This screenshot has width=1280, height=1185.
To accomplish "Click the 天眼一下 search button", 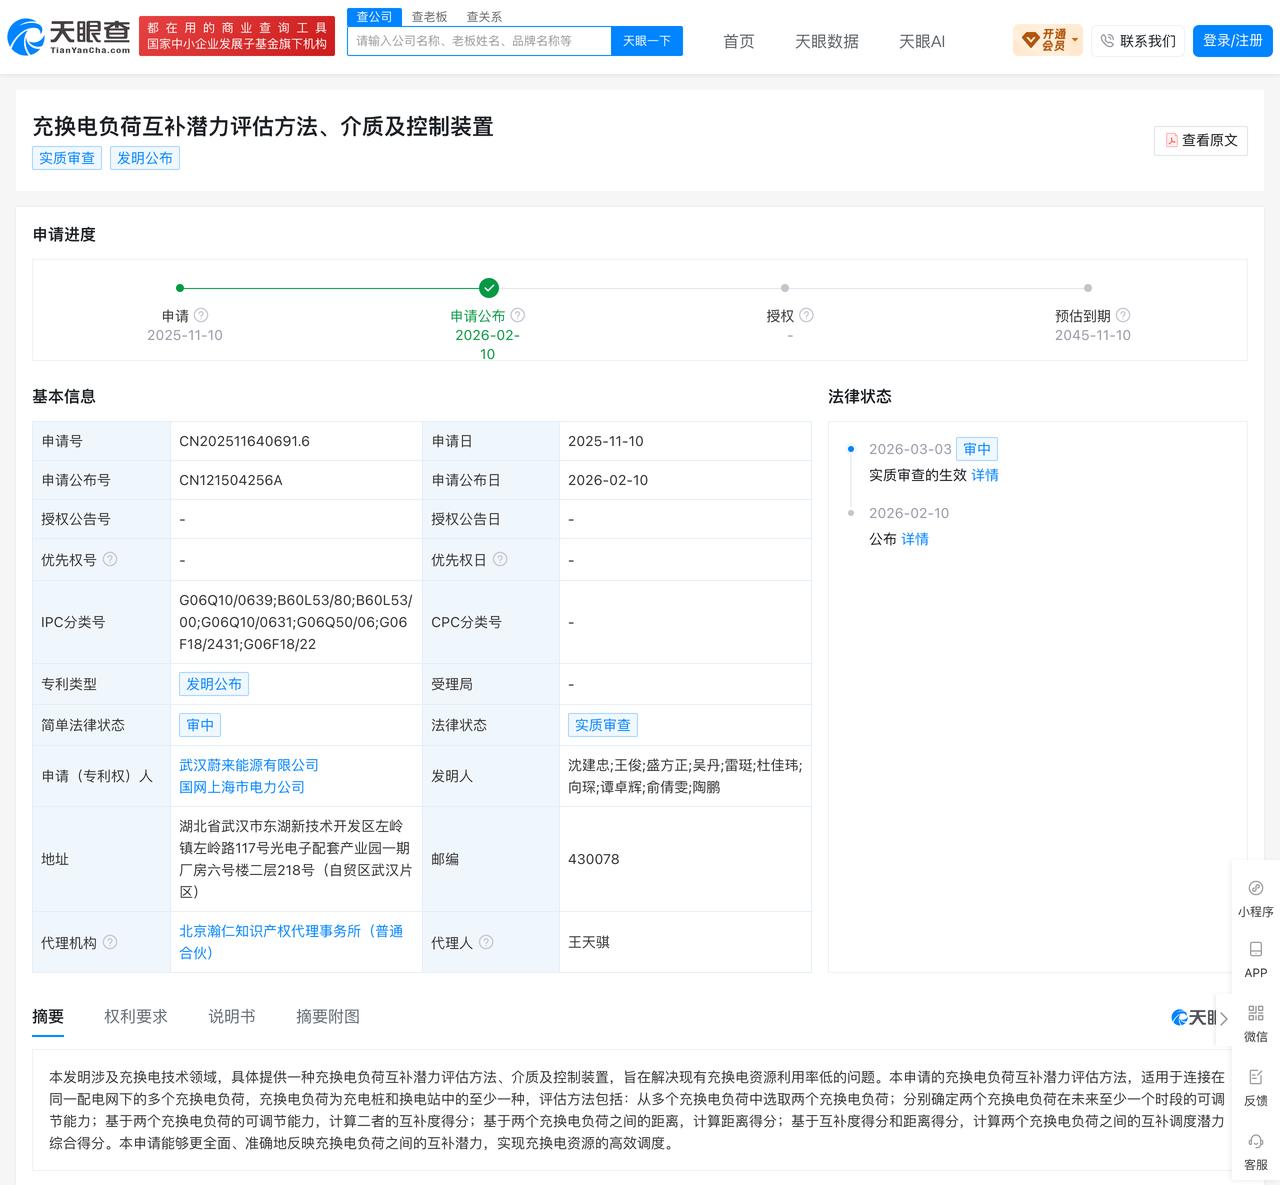I will tap(647, 41).
